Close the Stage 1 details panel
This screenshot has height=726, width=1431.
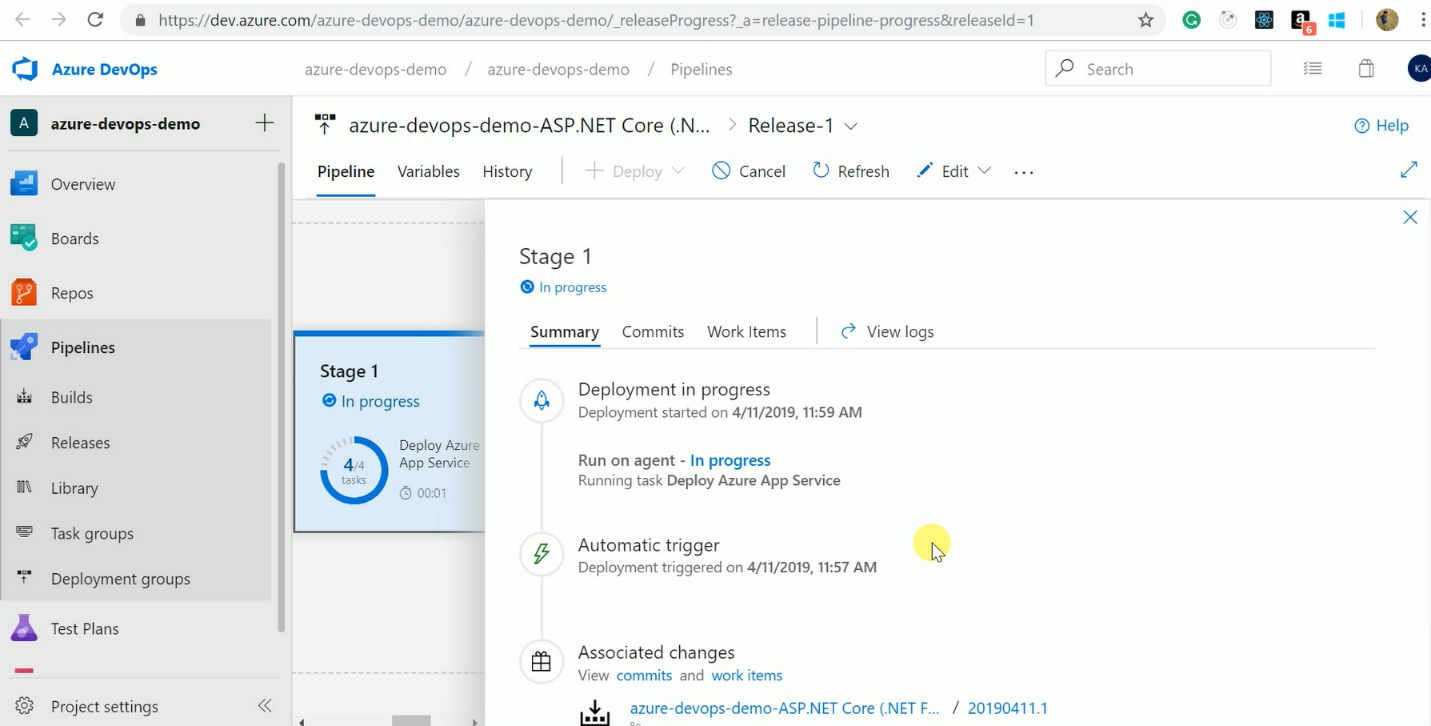point(1410,217)
